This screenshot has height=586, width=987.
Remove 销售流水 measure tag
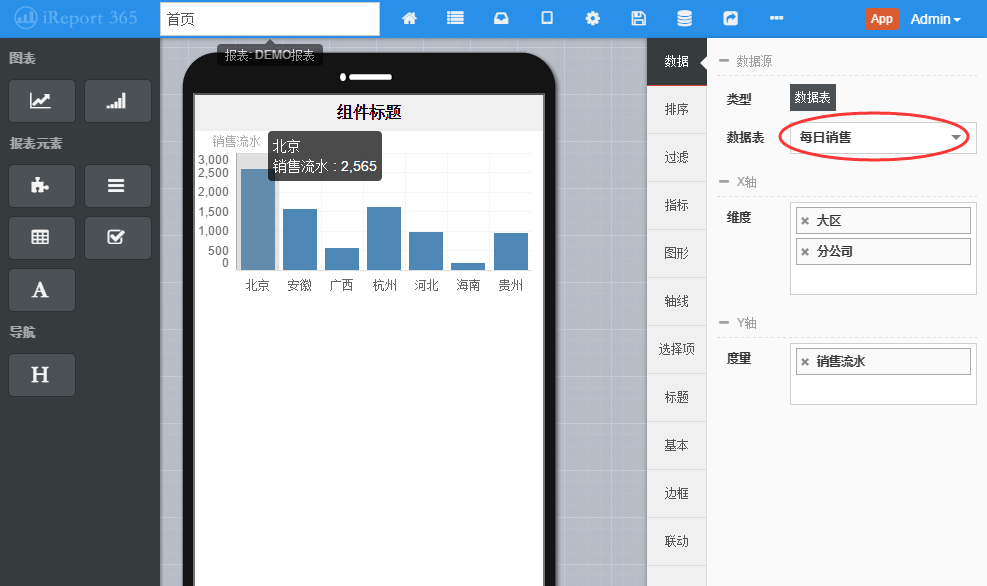[804, 362]
